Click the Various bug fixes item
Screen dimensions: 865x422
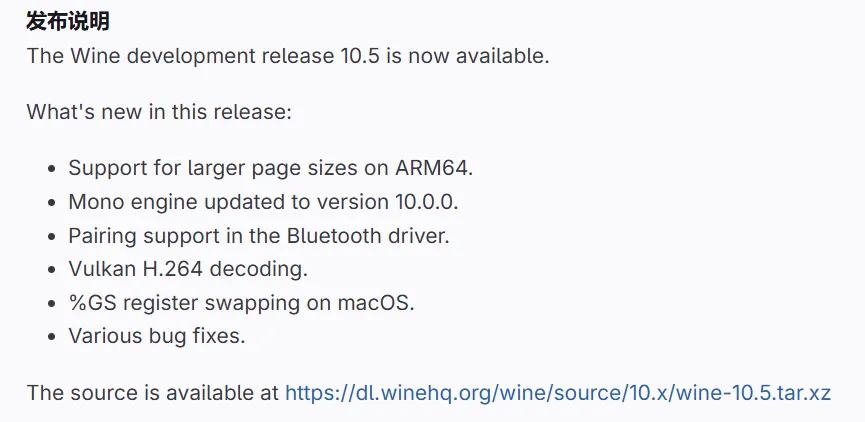click(156, 336)
